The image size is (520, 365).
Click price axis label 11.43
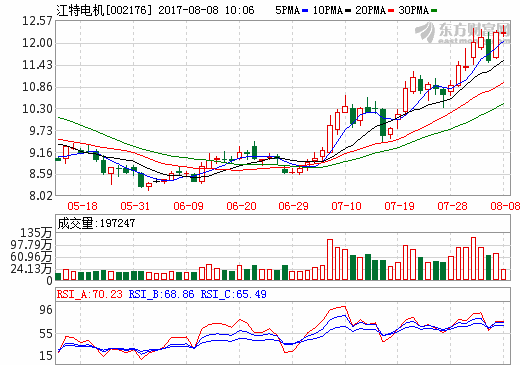pyautogui.click(x=37, y=65)
